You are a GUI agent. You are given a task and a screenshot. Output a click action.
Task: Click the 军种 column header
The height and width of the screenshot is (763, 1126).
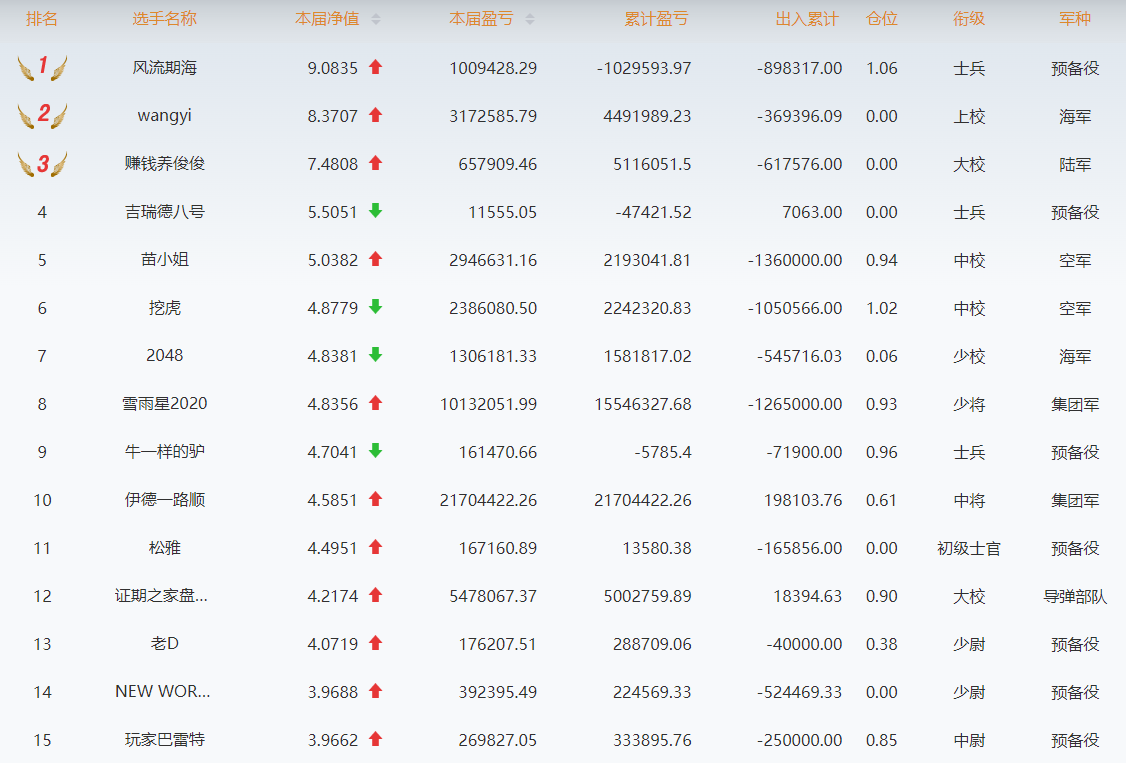(x=1075, y=19)
